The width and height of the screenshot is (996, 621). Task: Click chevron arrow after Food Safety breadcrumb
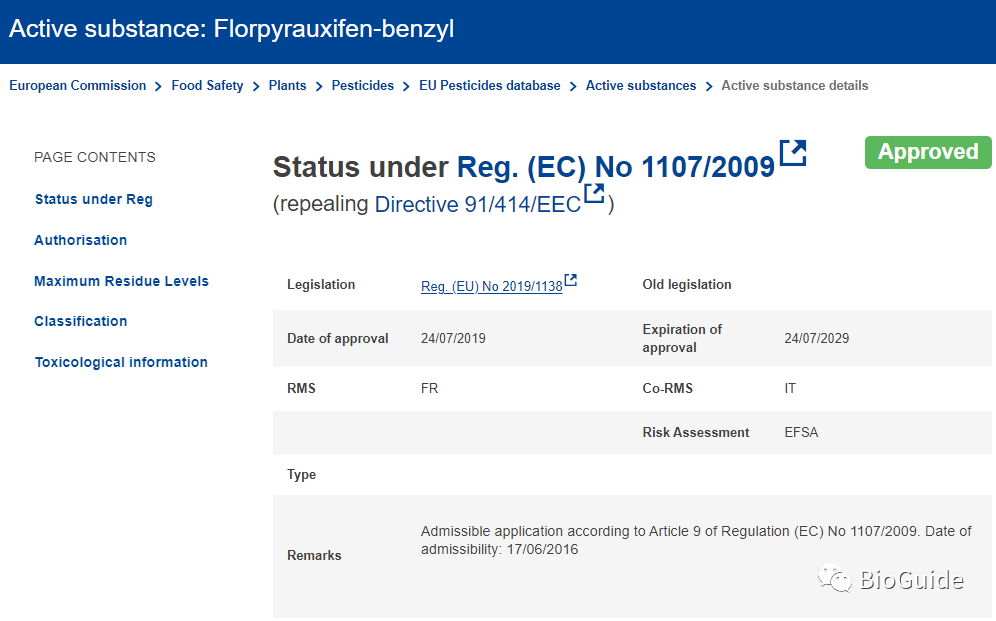(x=256, y=86)
